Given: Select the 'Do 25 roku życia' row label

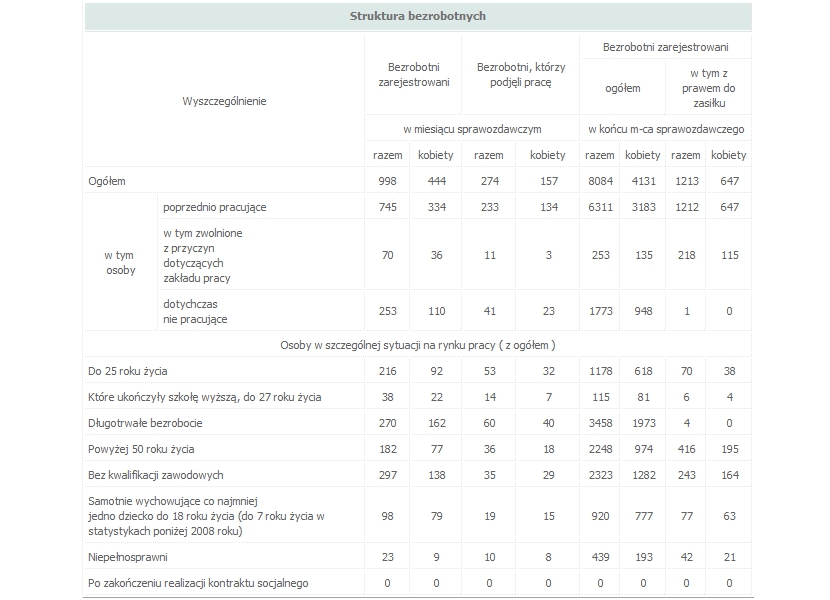Looking at the screenshot, I should coord(128,371).
